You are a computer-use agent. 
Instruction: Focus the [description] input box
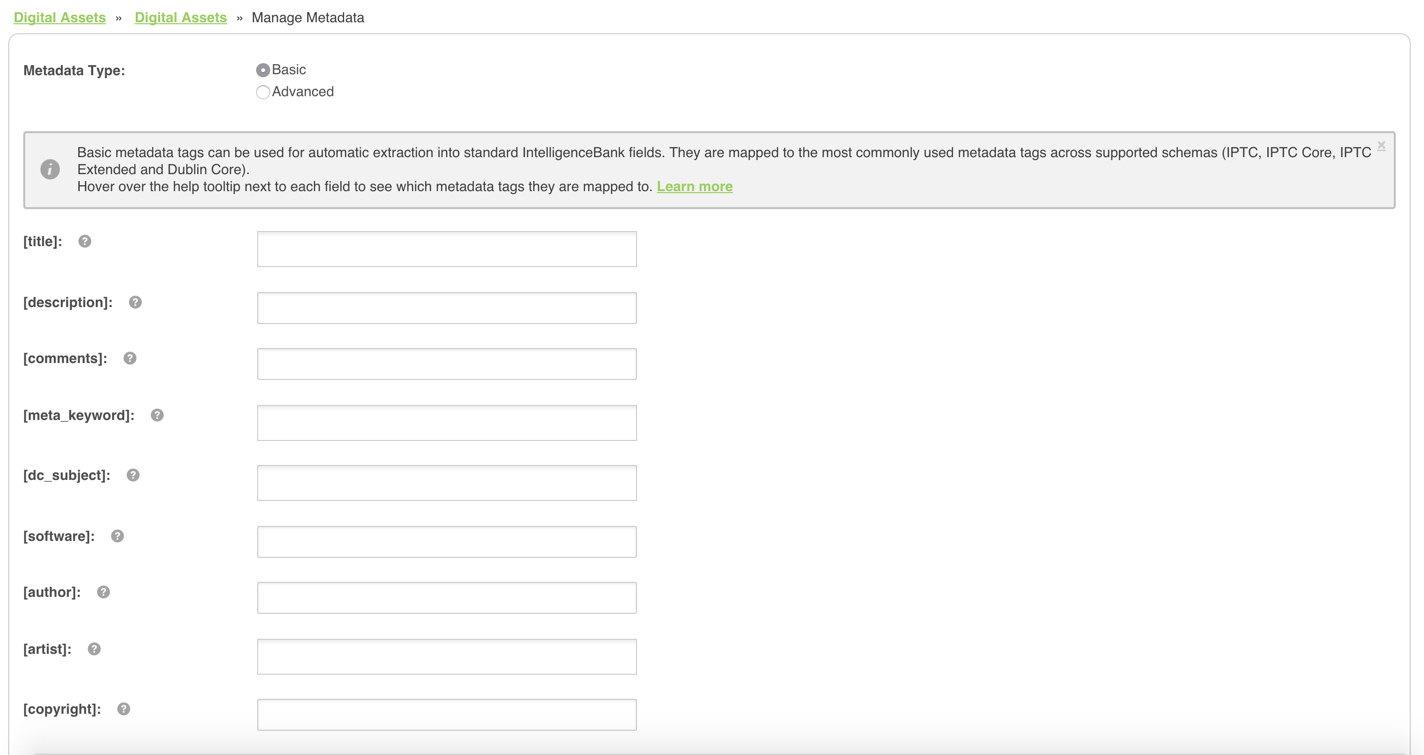pos(446,308)
